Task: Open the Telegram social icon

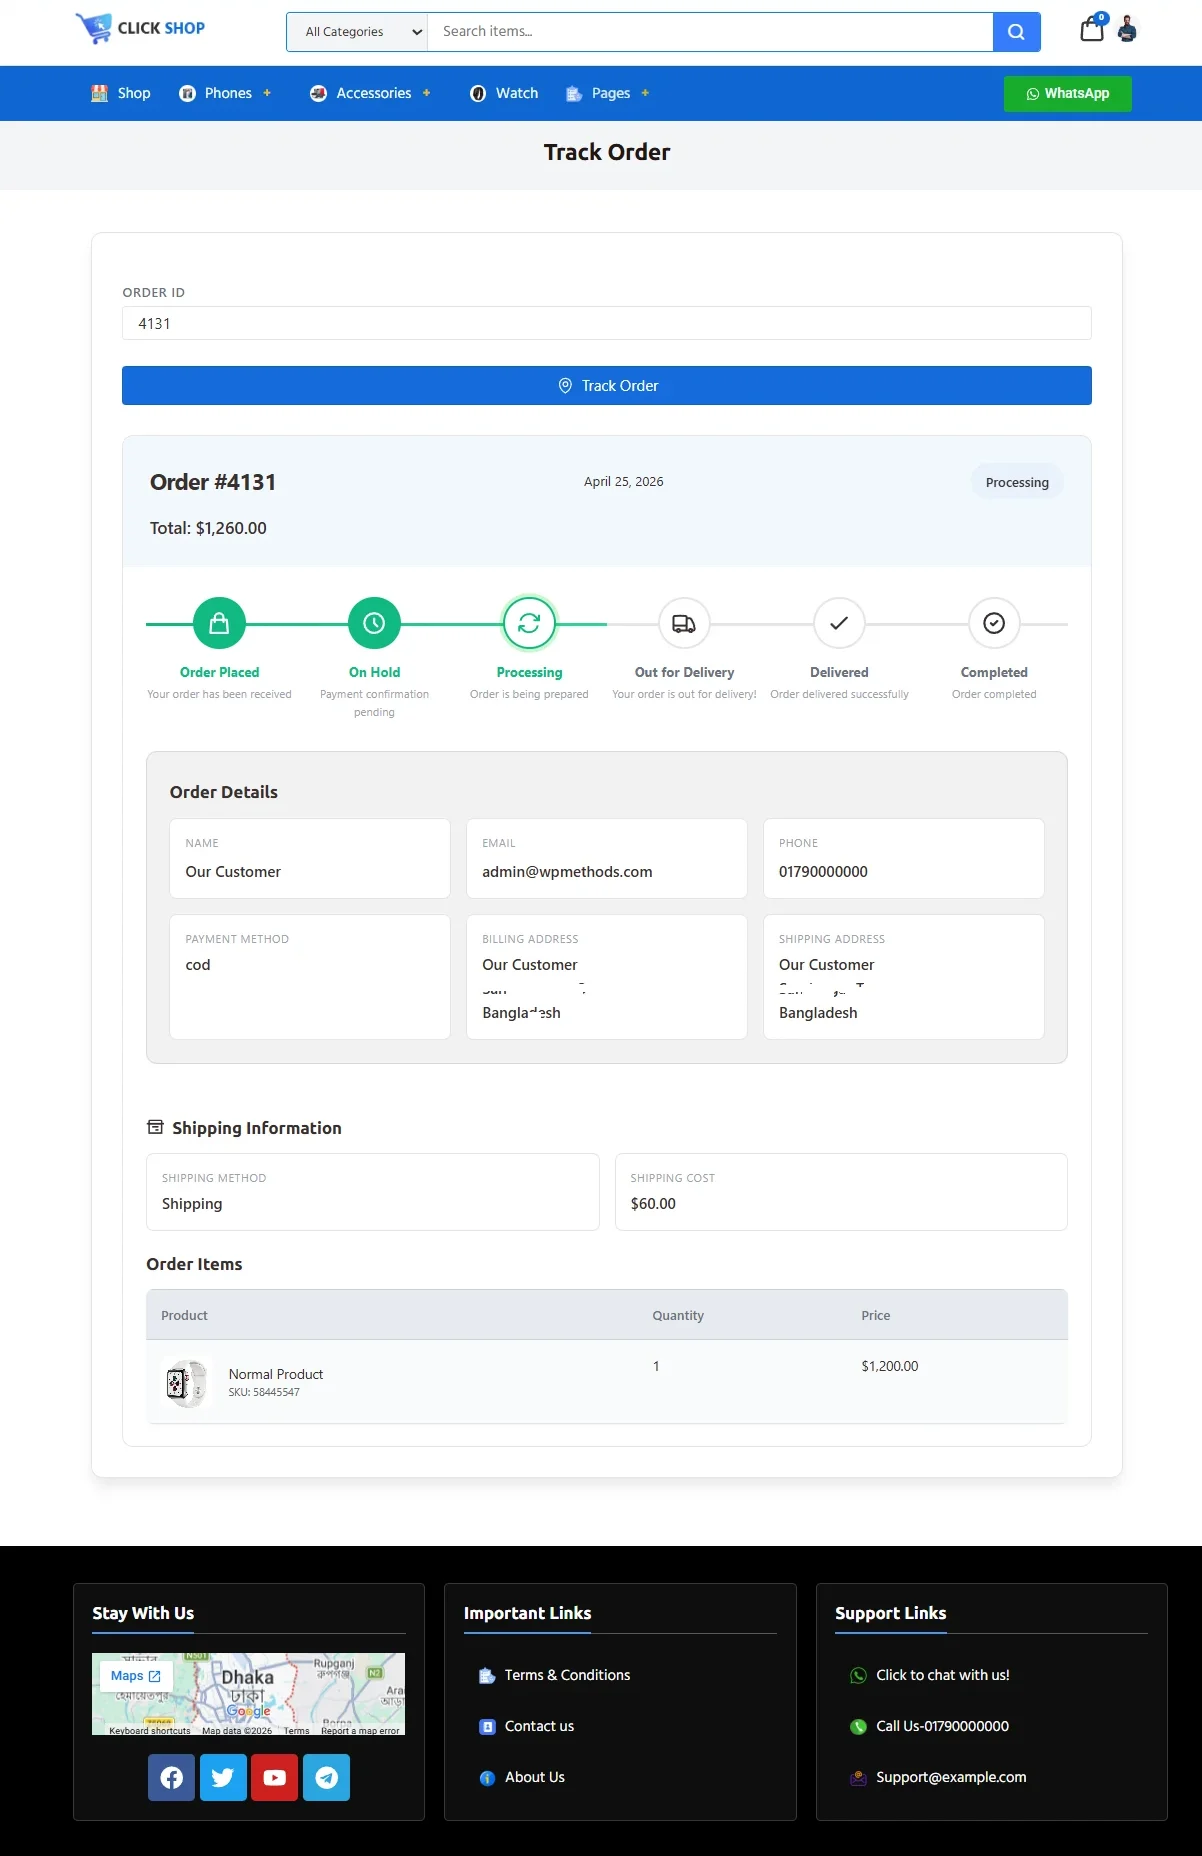Action: pyautogui.click(x=326, y=1777)
